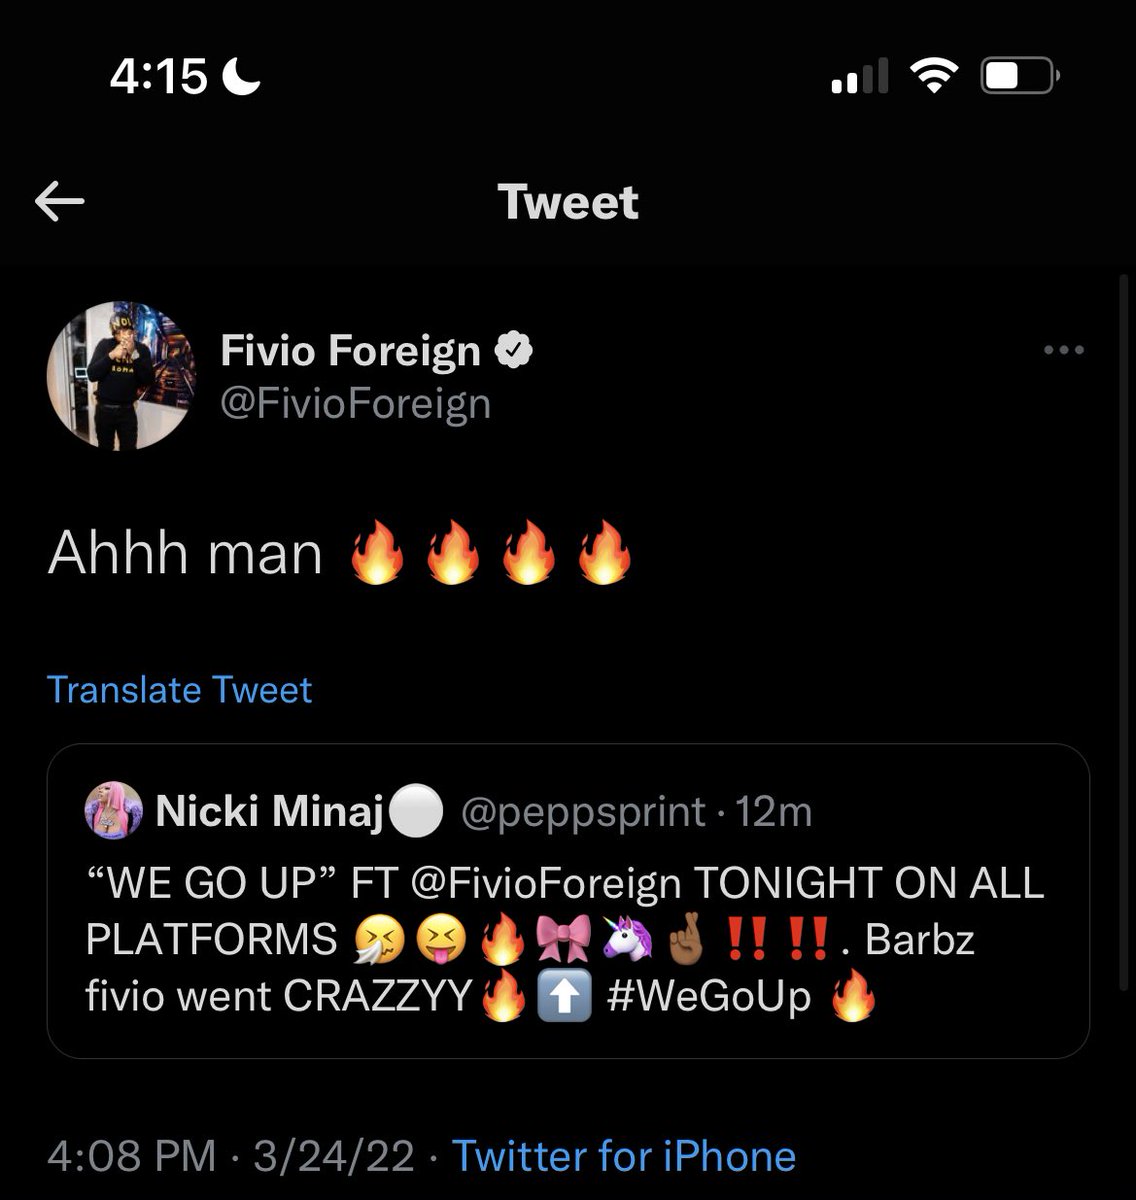Tap the Wi-Fi status icon

[x=934, y=76]
